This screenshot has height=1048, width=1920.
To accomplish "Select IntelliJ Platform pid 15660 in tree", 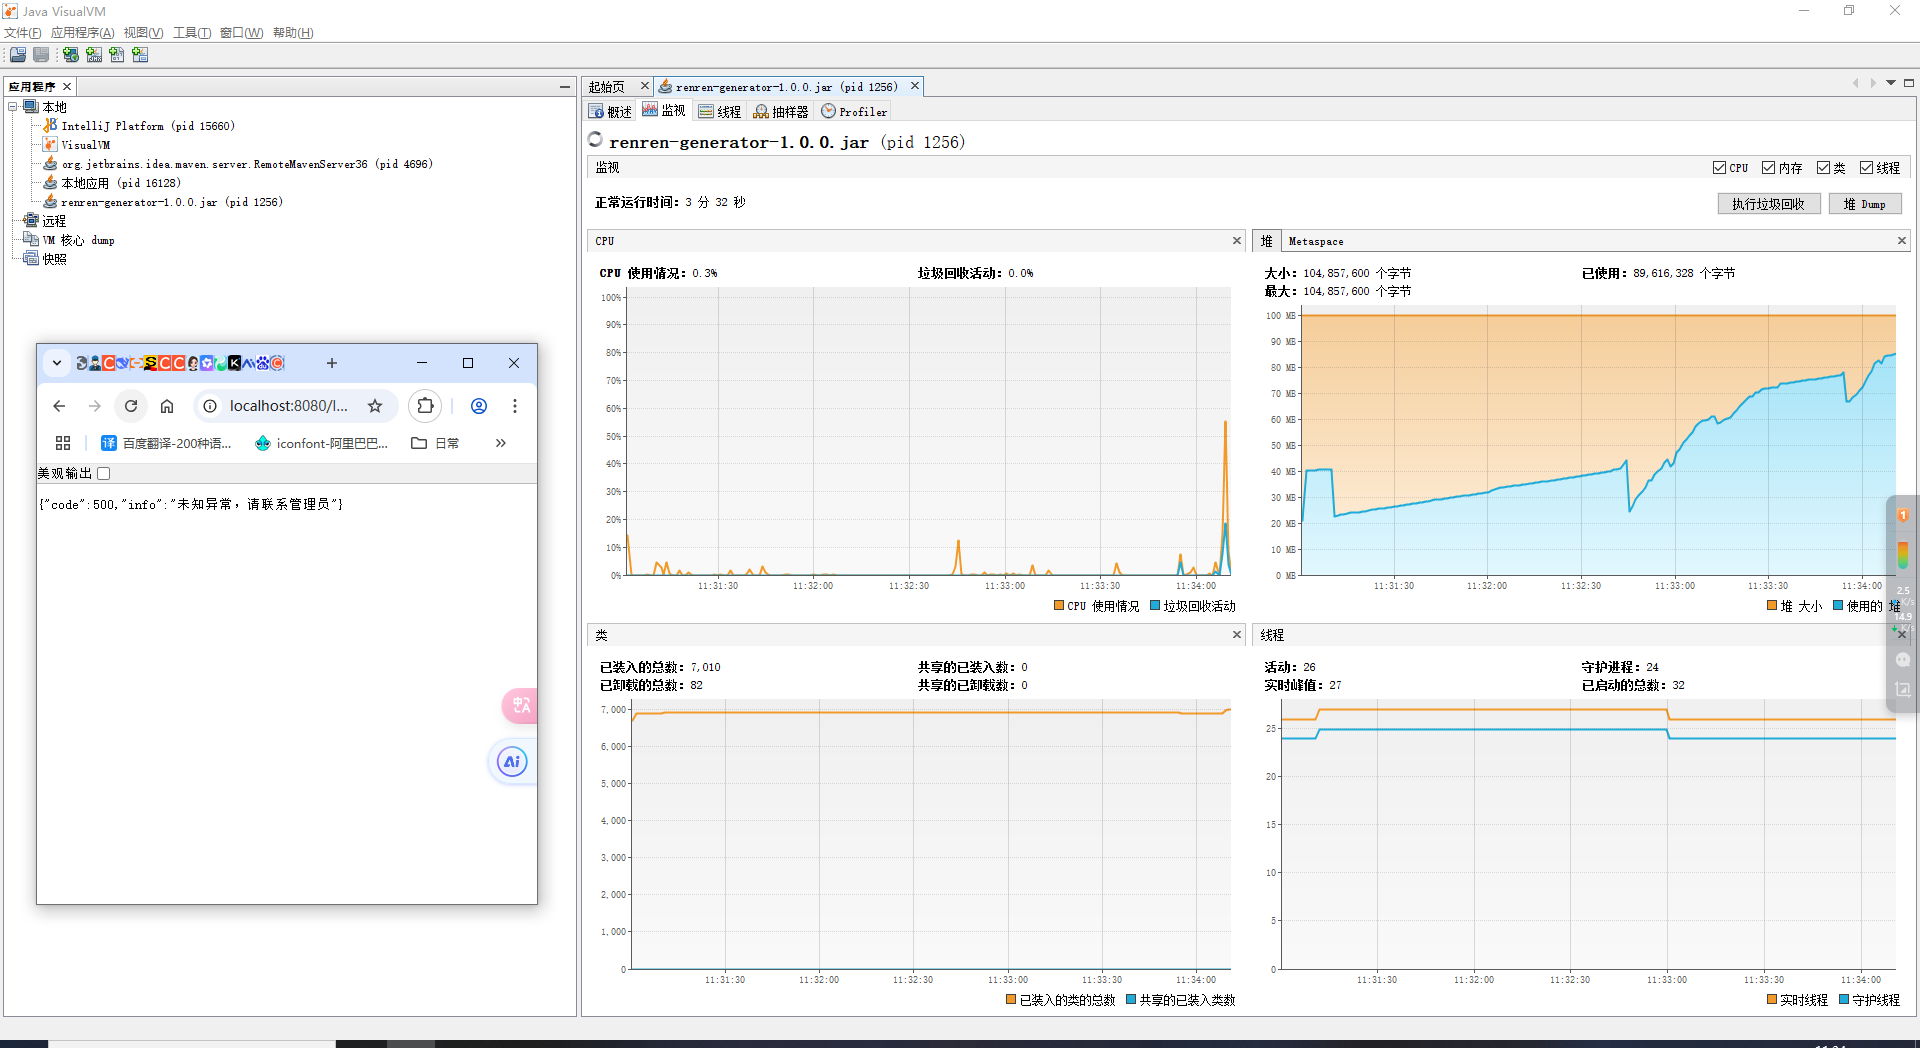I will [147, 126].
